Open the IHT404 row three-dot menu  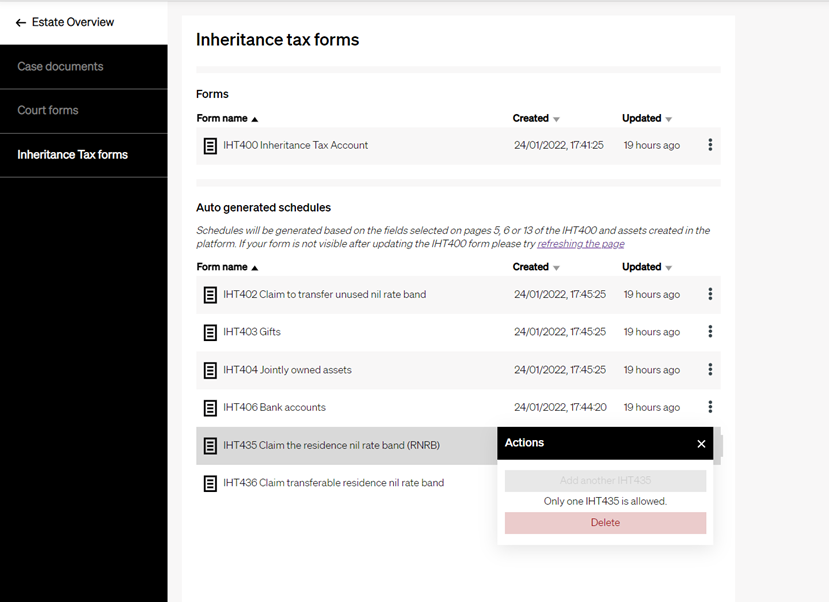coord(710,370)
